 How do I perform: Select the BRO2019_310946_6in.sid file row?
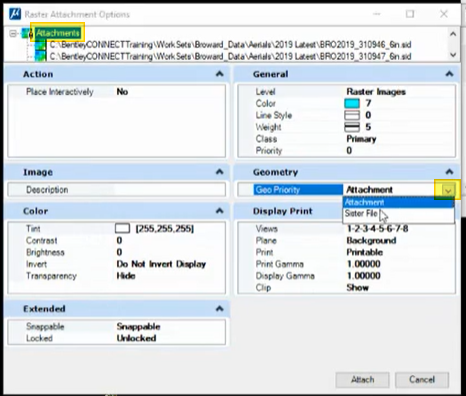coord(230,45)
